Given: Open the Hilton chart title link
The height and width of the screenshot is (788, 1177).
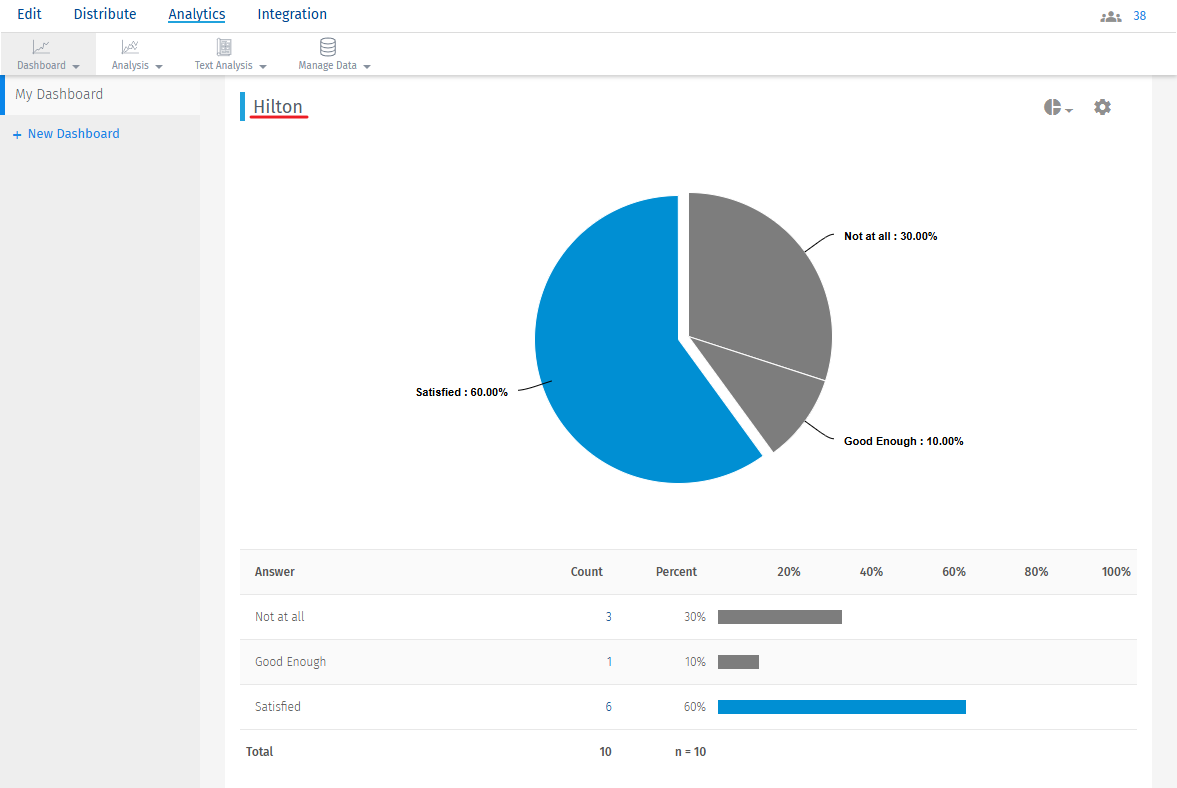Looking at the screenshot, I should pyautogui.click(x=276, y=106).
